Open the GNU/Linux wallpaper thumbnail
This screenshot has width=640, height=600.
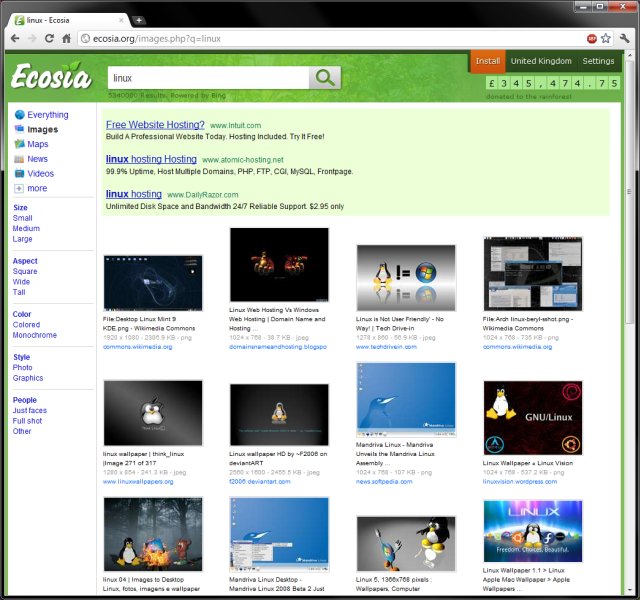tap(533, 418)
